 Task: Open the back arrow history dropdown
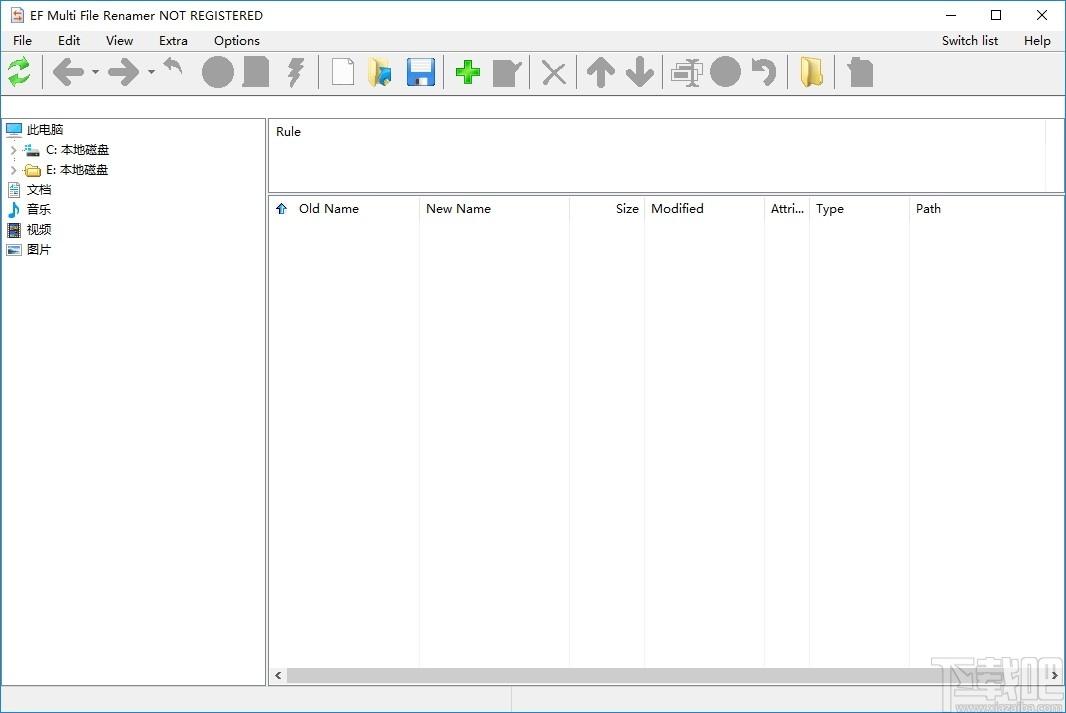coord(96,72)
